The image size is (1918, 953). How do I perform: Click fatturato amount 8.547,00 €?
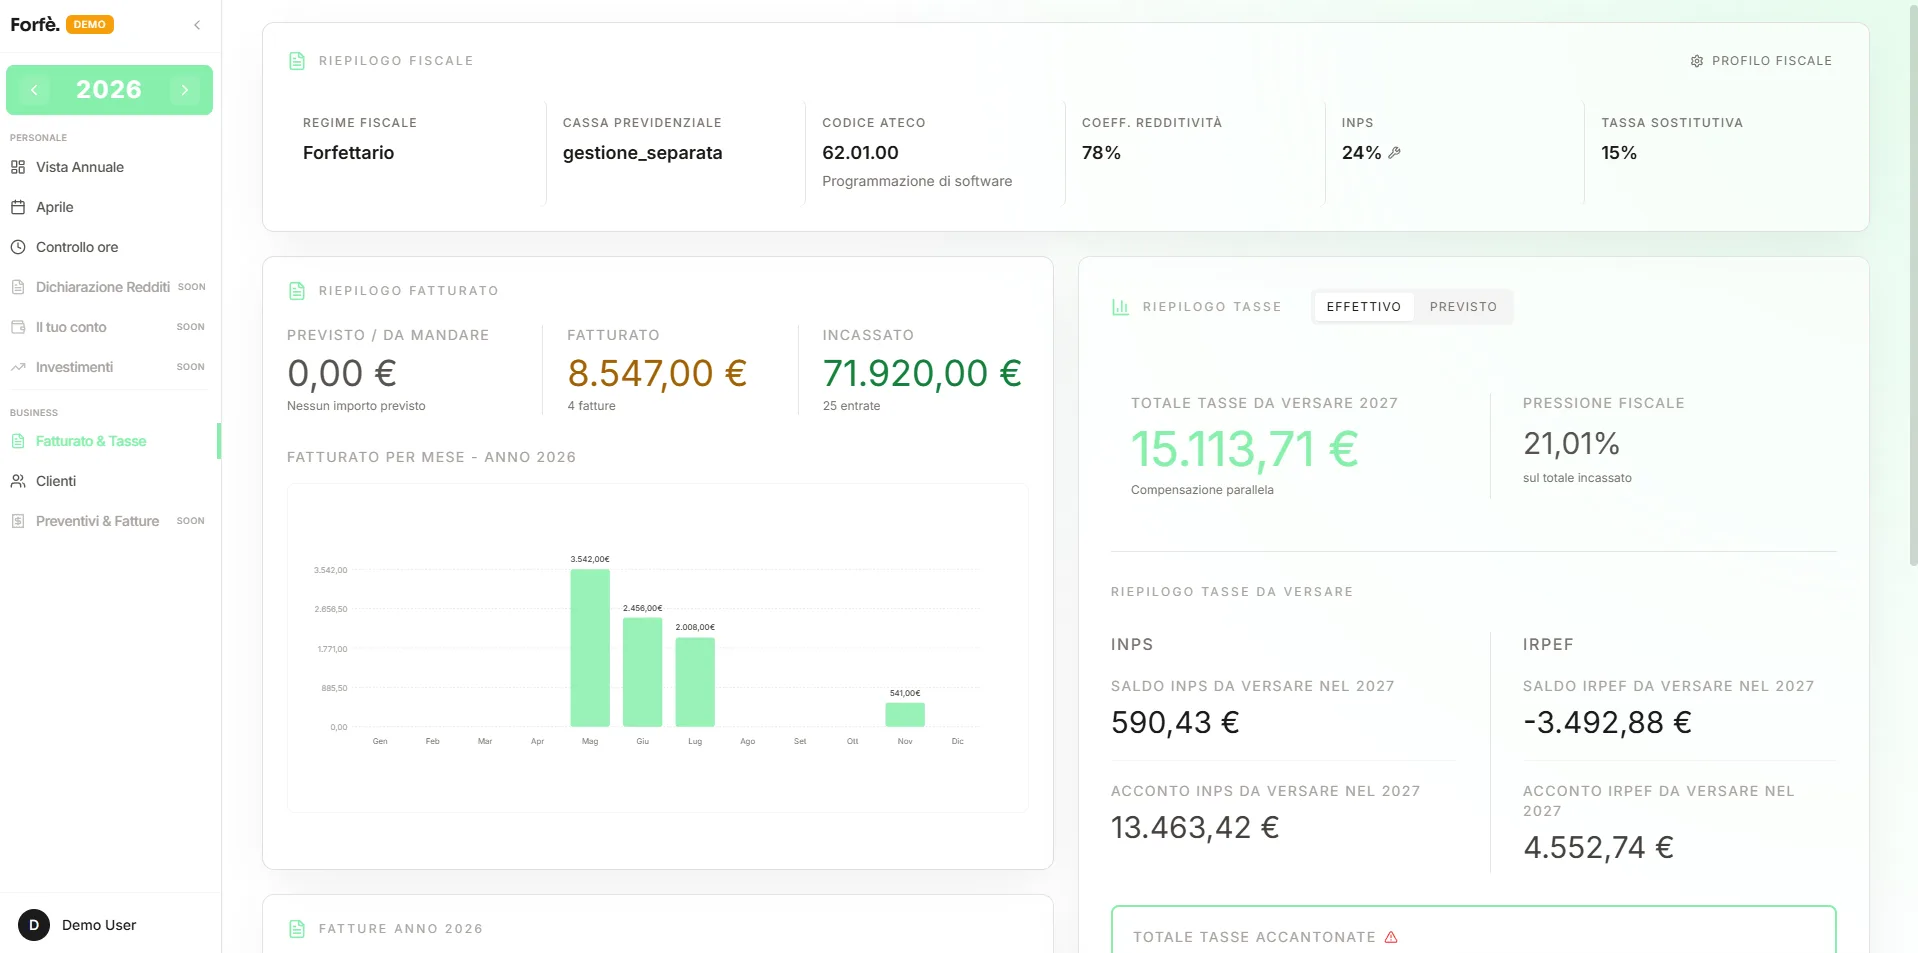click(x=657, y=374)
